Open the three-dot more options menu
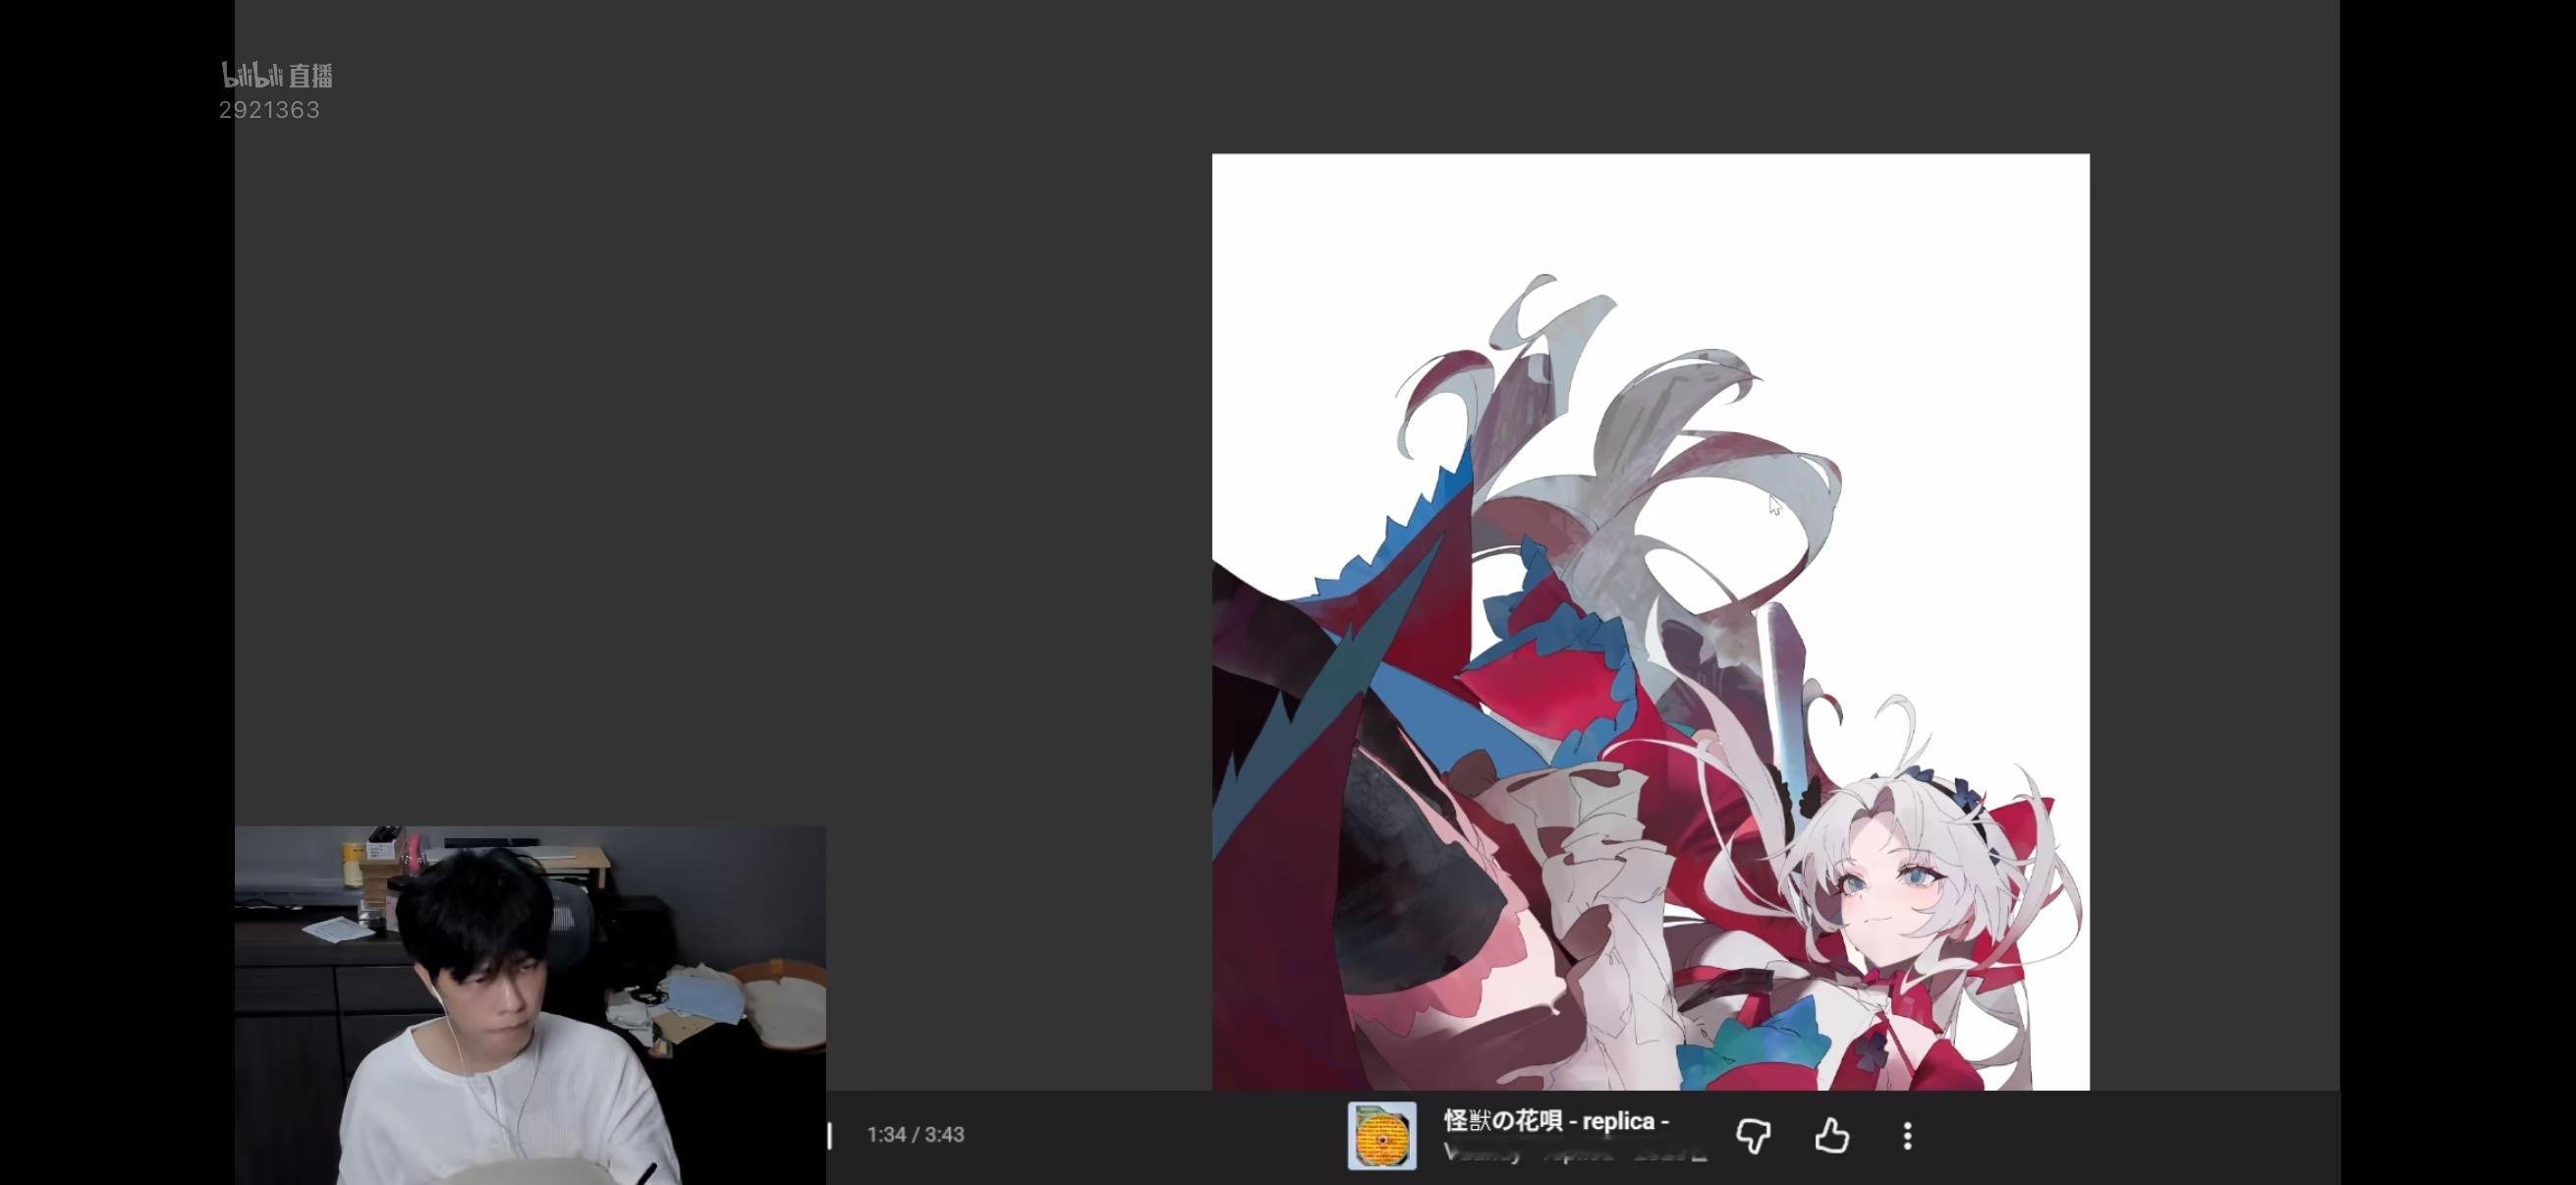This screenshot has height=1185, width=2576. click(x=1907, y=1136)
